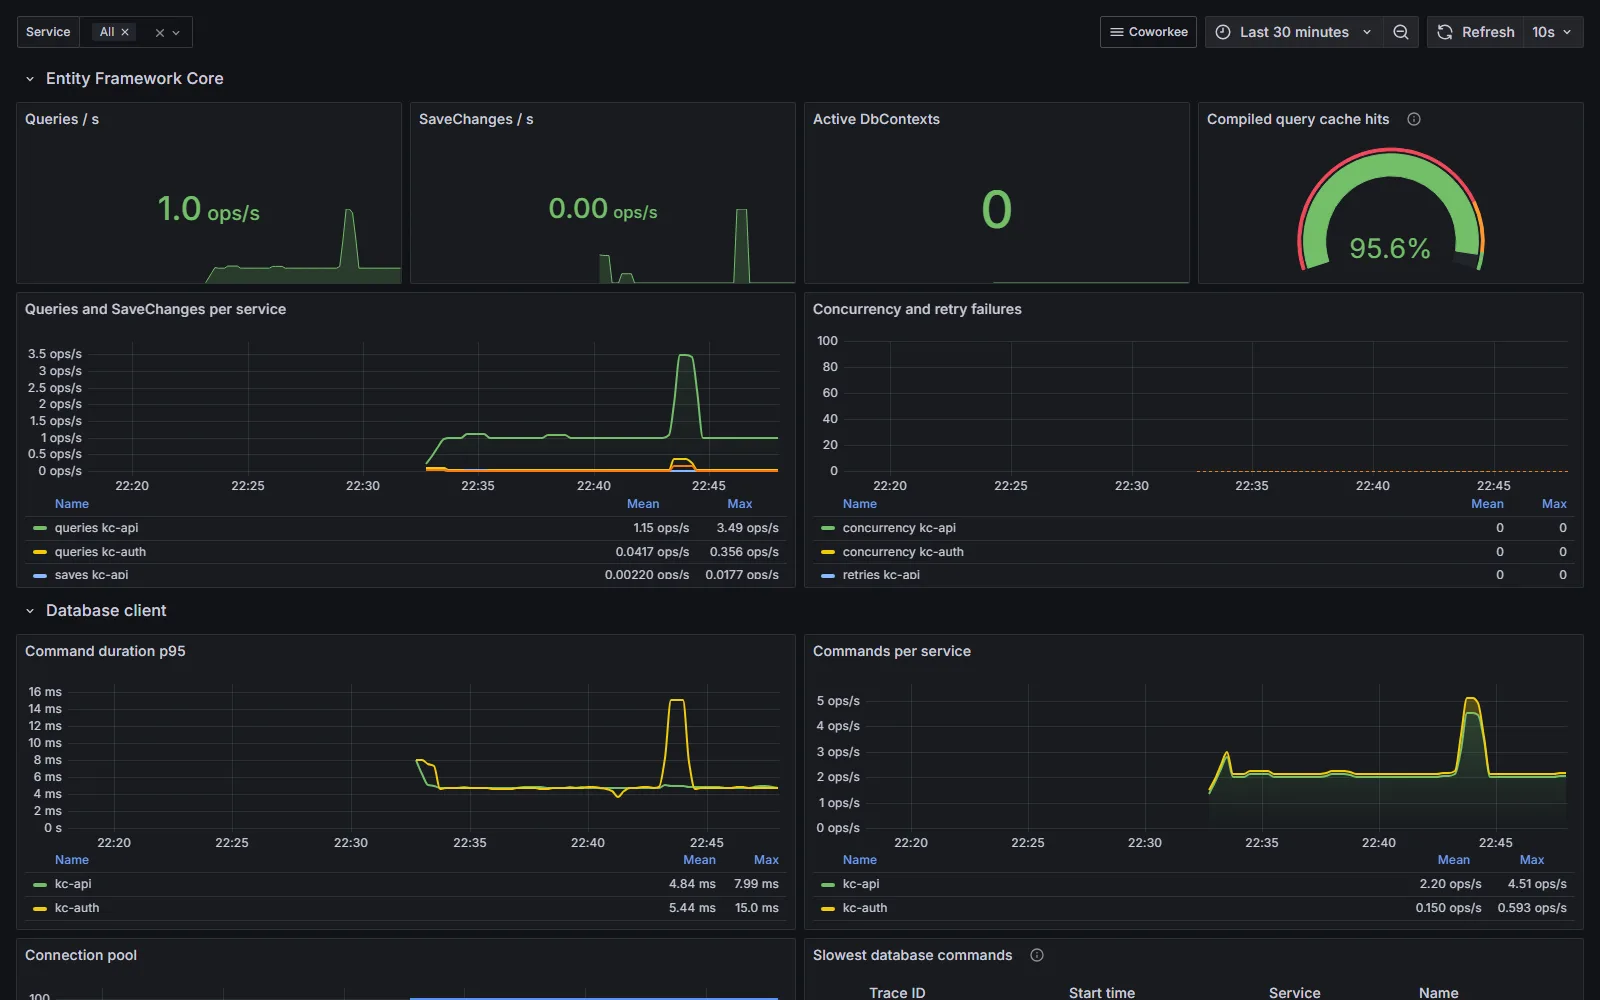The width and height of the screenshot is (1600, 1000).
Task: Click the Service variable label
Action: tap(48, 32)
